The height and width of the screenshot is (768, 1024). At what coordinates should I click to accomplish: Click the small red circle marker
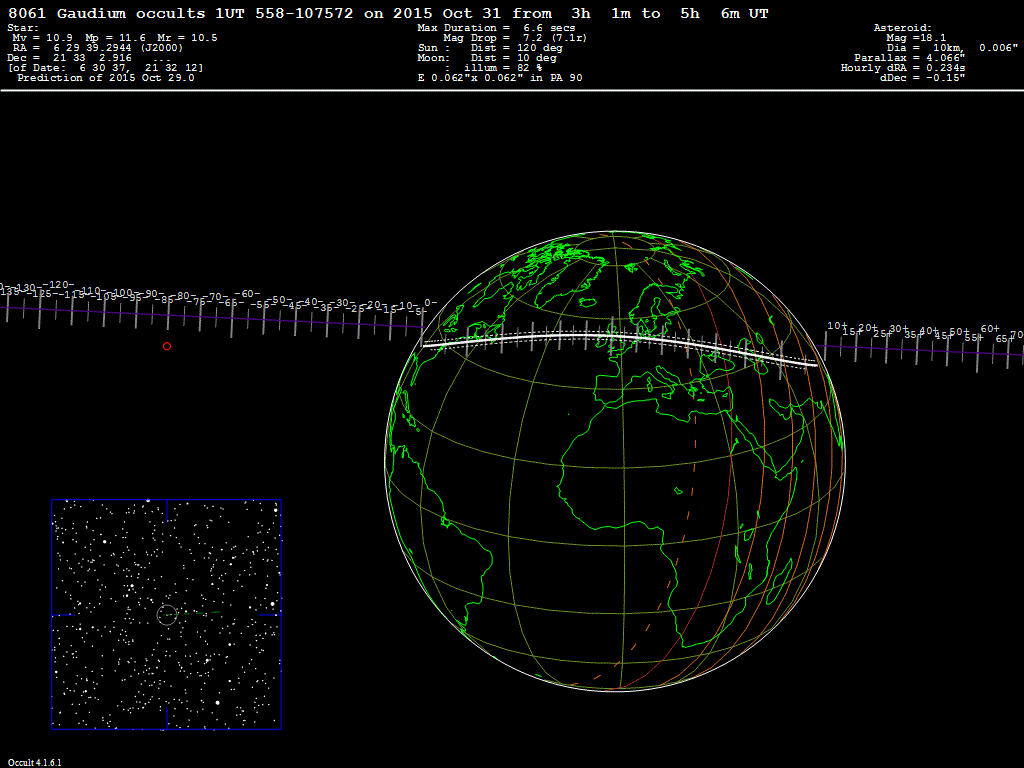coord(167,346)
